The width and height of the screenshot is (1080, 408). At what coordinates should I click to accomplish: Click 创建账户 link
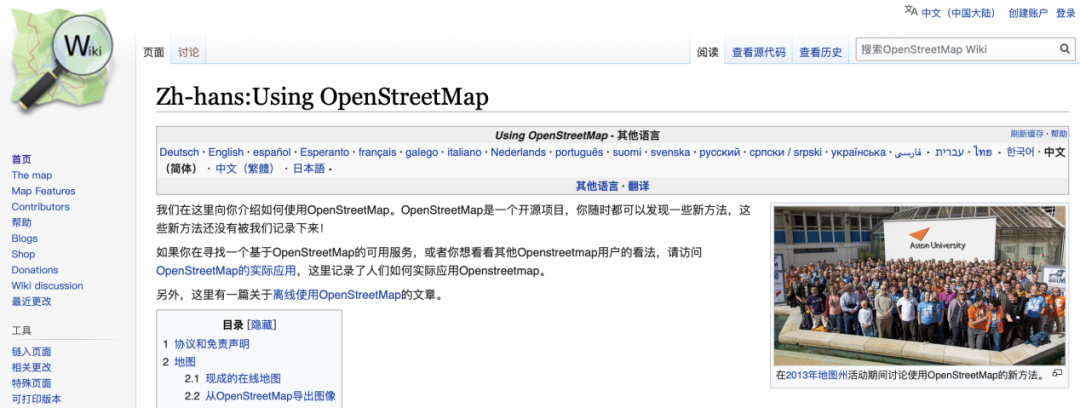[1028, 12]
